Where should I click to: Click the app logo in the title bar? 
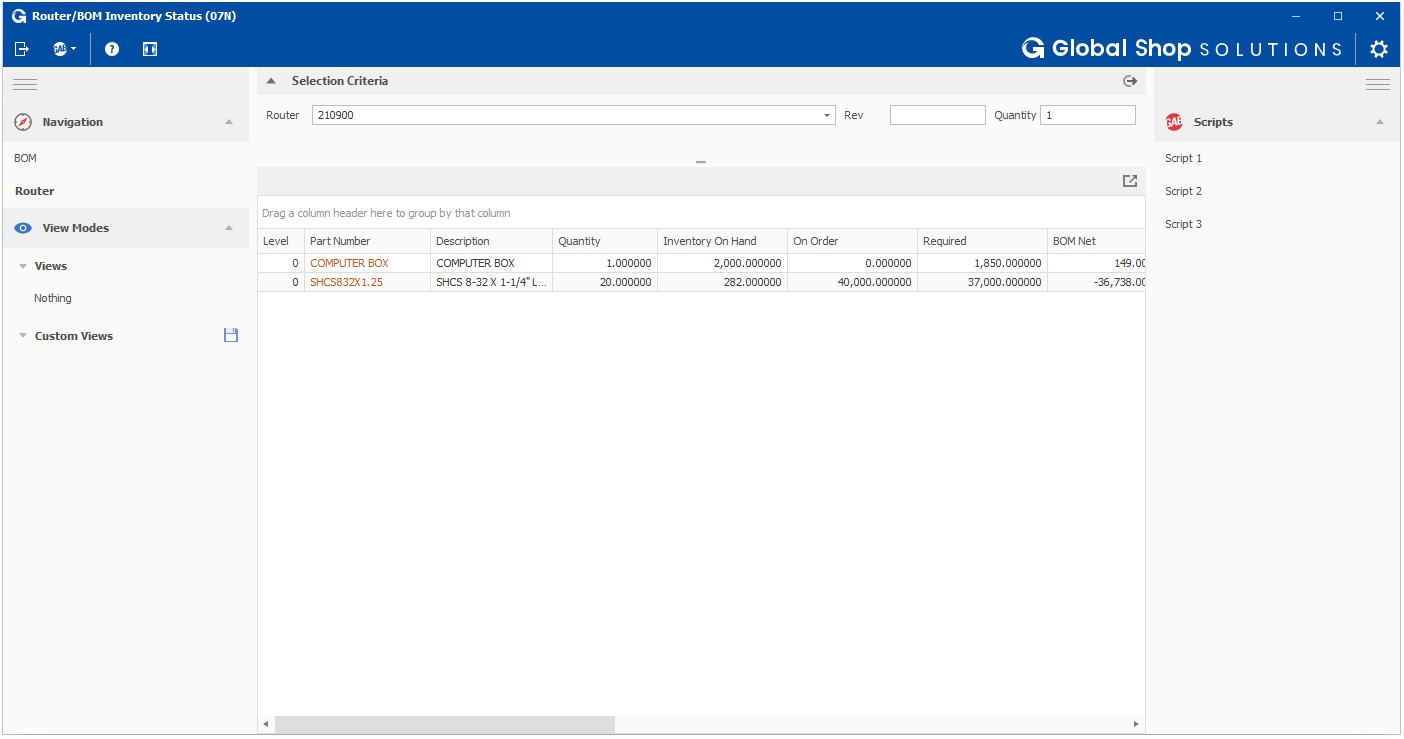click(19, 16)
